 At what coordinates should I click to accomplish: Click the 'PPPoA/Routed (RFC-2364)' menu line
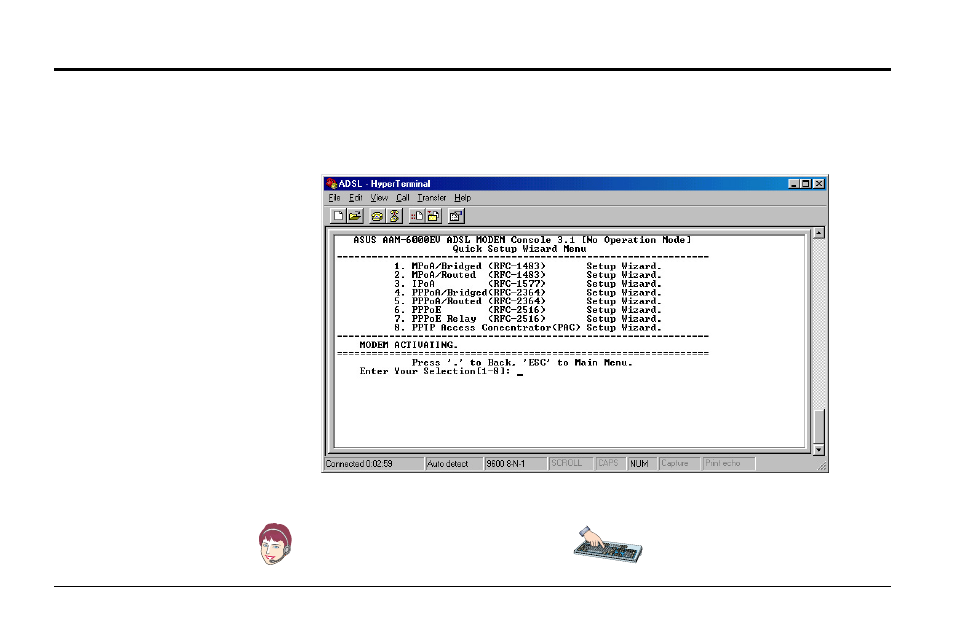coord(527,301)
